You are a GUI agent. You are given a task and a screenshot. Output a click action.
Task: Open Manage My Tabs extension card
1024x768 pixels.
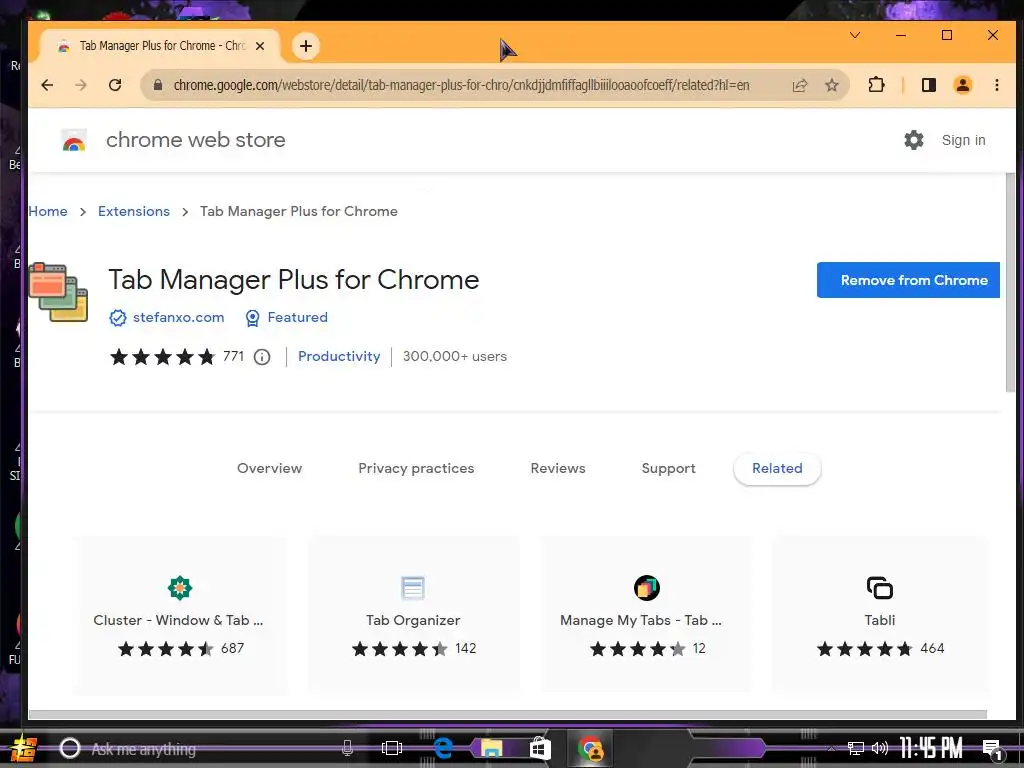pos(647,614)
